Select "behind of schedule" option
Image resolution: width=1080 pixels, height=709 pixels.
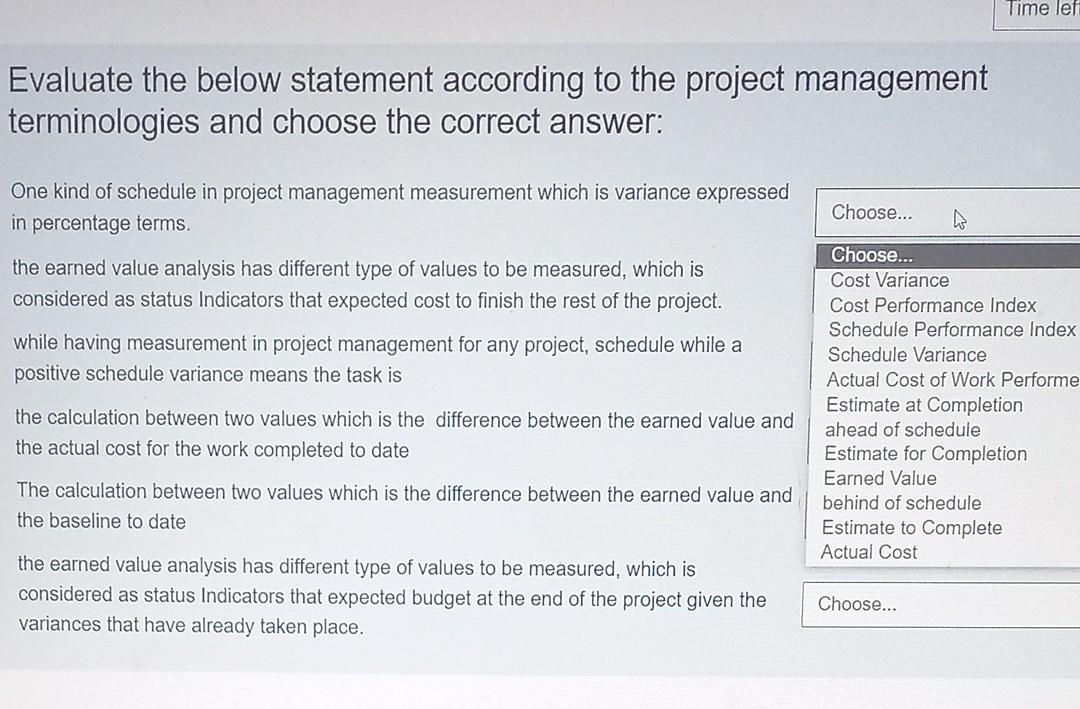coord(901,503)
